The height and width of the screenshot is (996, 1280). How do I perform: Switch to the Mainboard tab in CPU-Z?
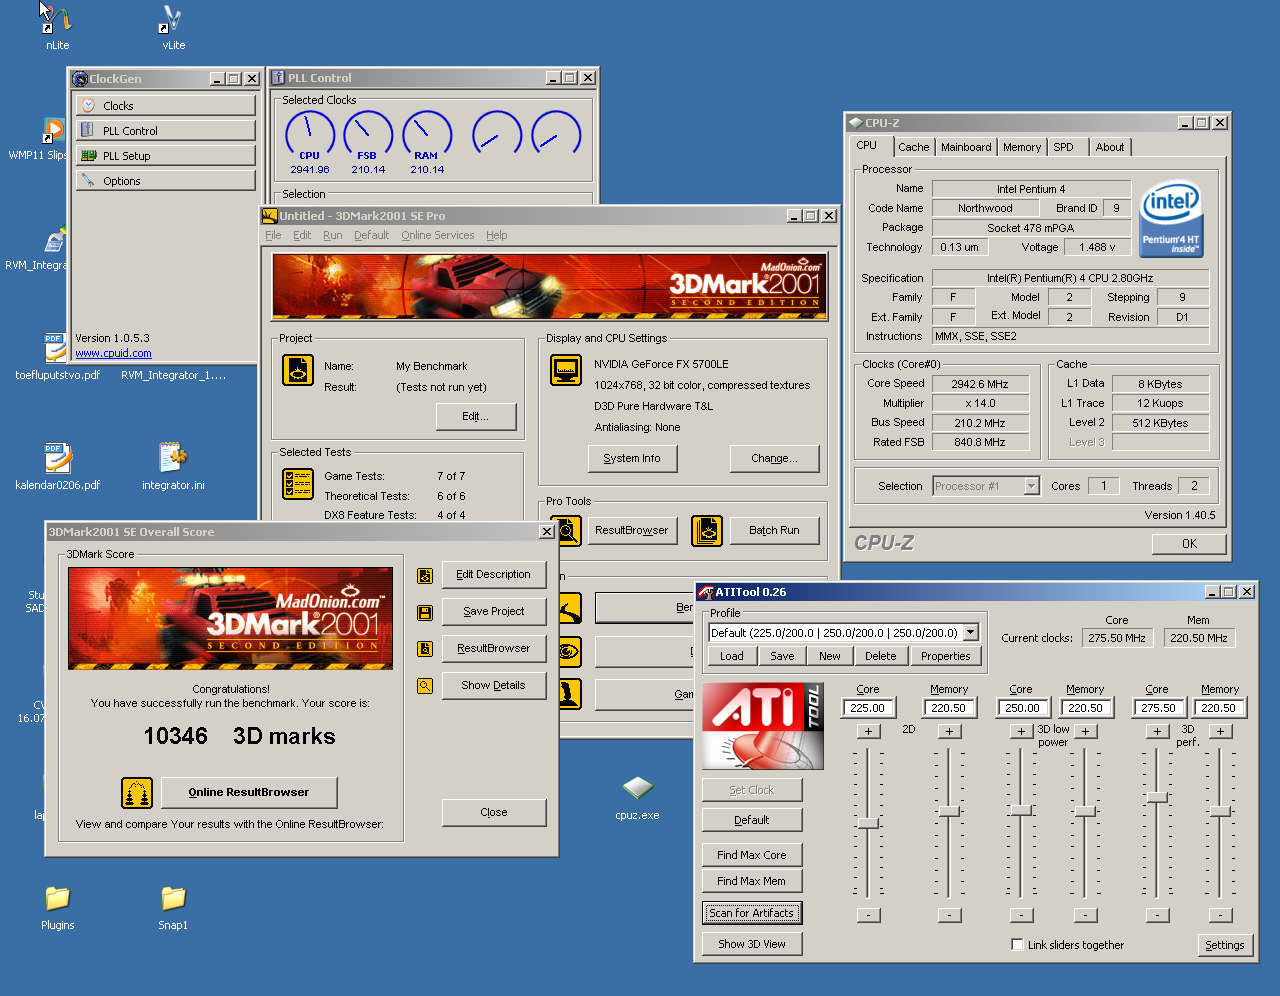(966, 147)
